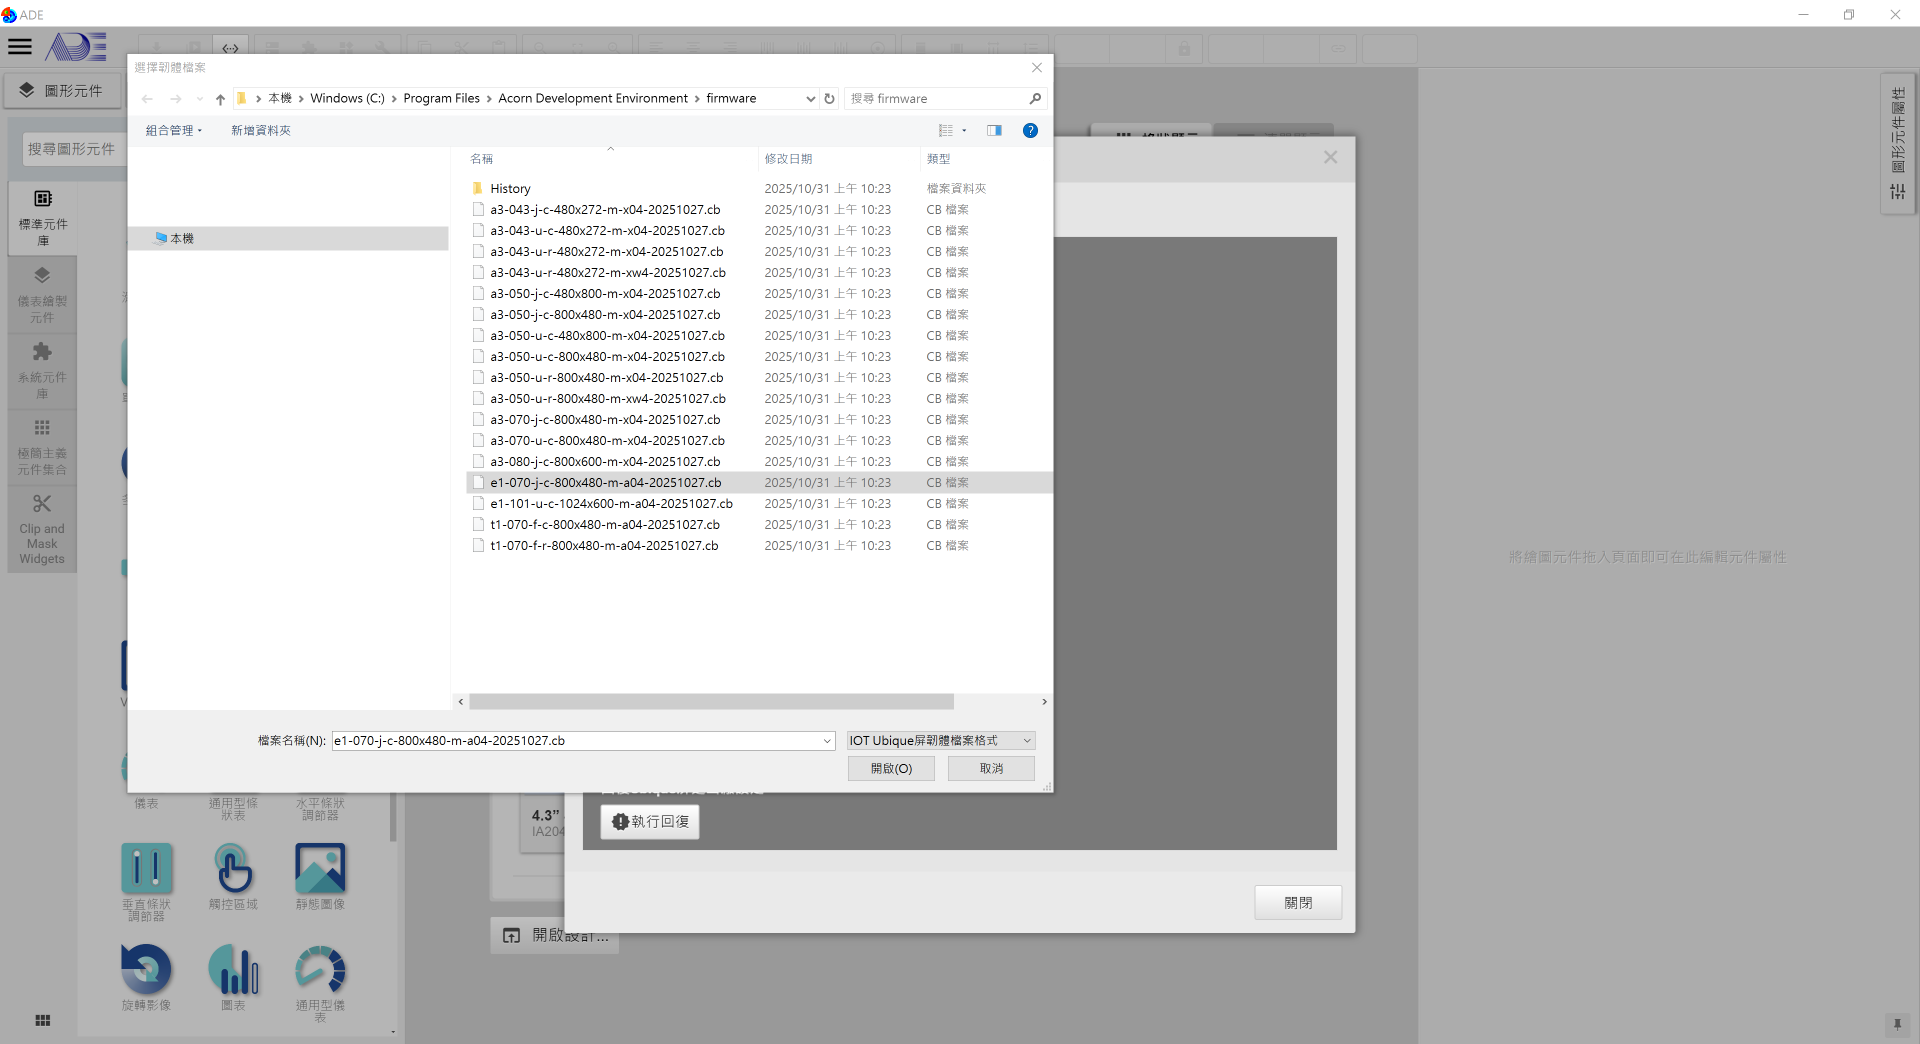1920x1044 pixels.
Task: Click the Open button in file dialog
Action: (891, 768)
